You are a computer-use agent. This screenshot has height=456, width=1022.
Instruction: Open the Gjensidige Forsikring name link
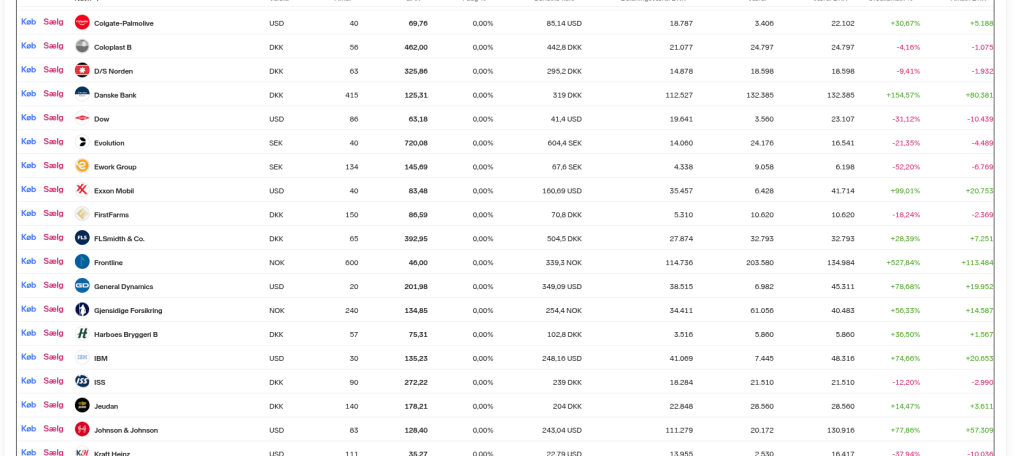(x=128, y=311)
